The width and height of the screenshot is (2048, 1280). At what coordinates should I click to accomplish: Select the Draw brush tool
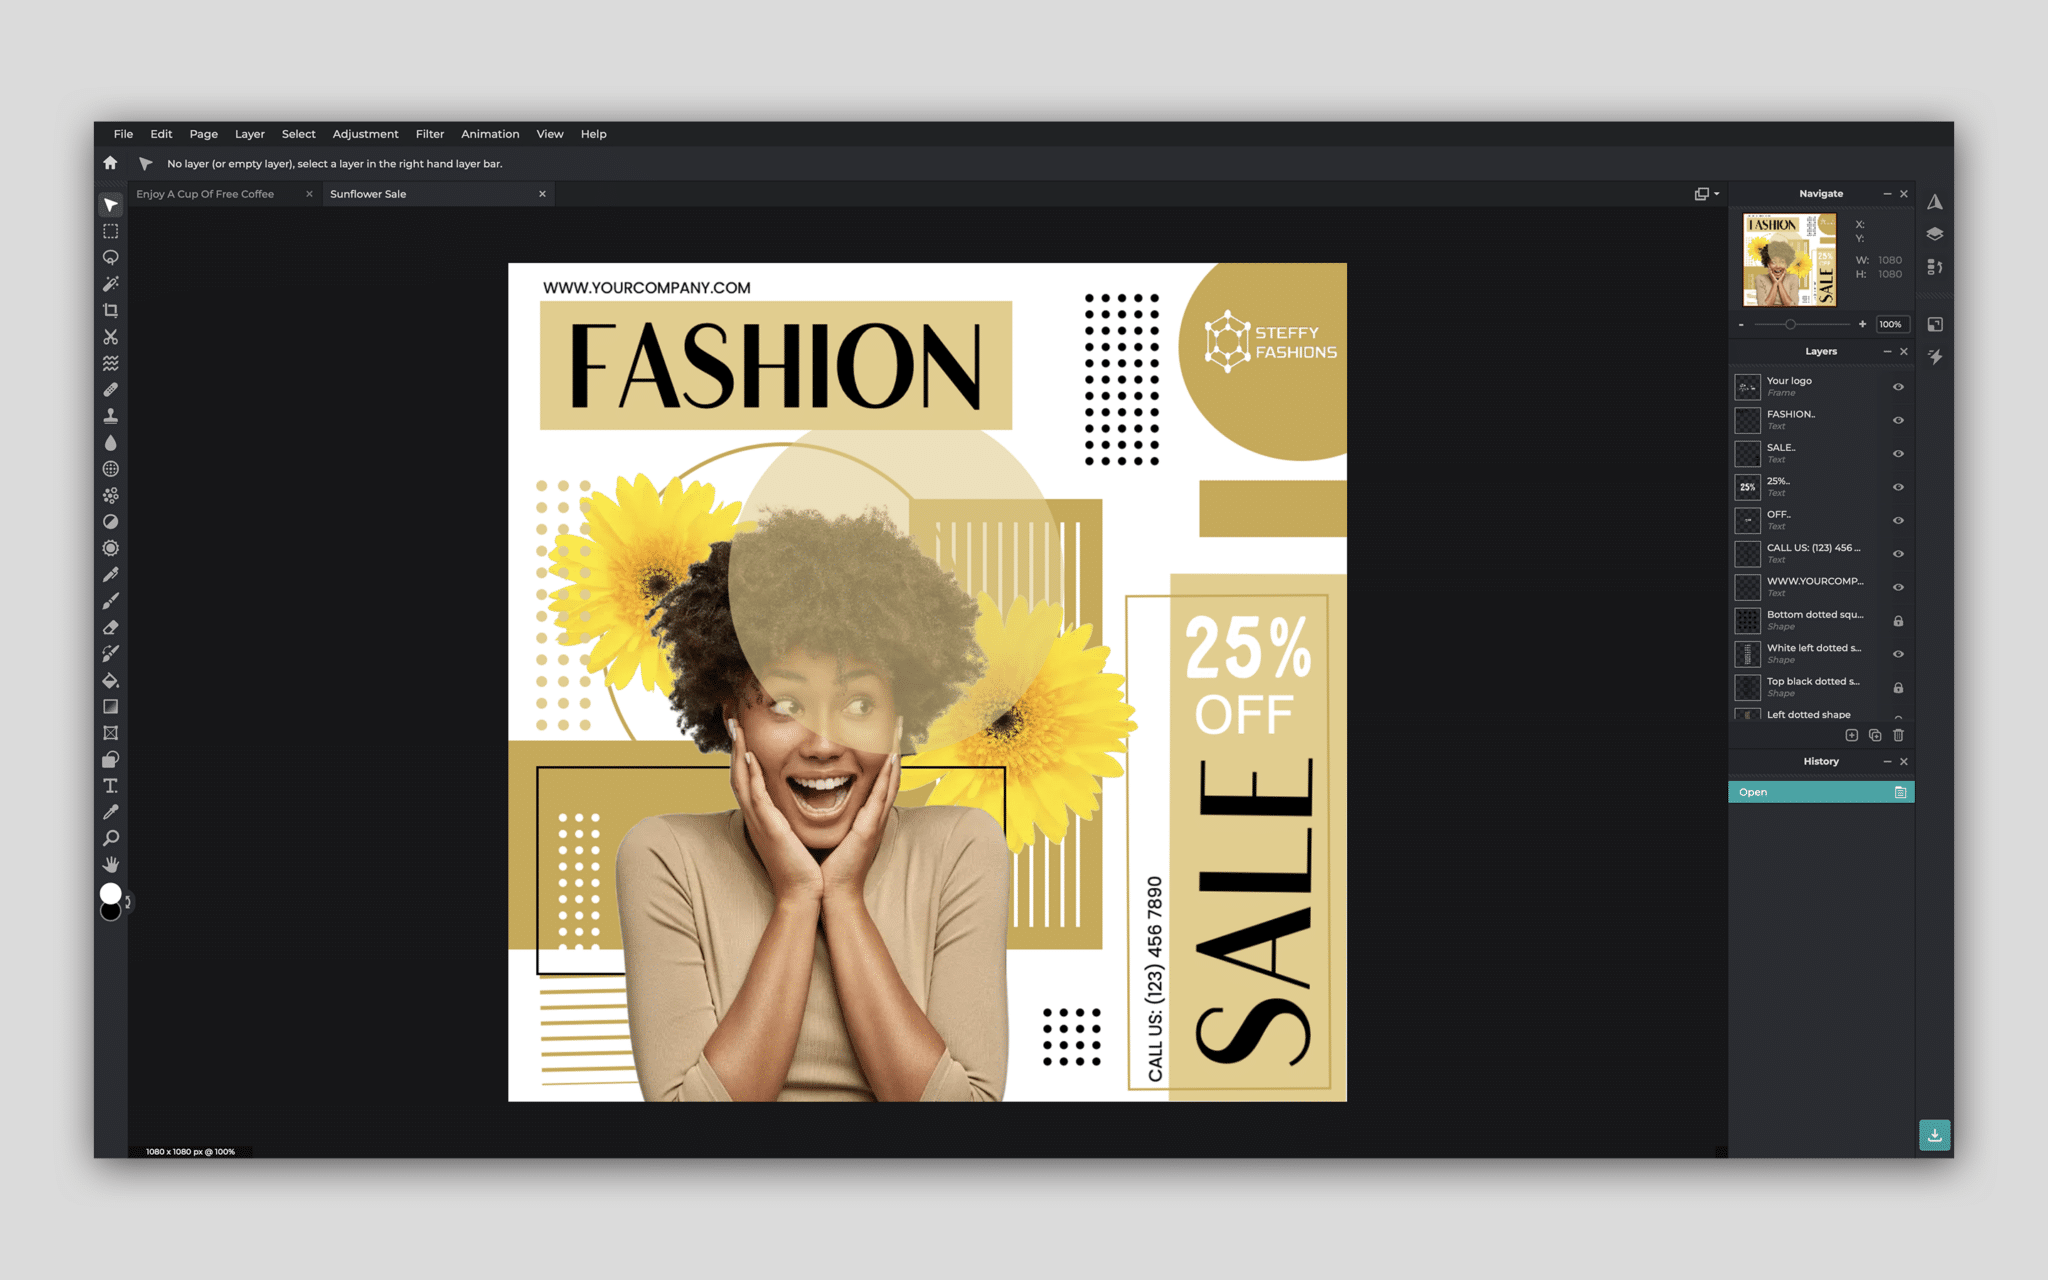111,601
